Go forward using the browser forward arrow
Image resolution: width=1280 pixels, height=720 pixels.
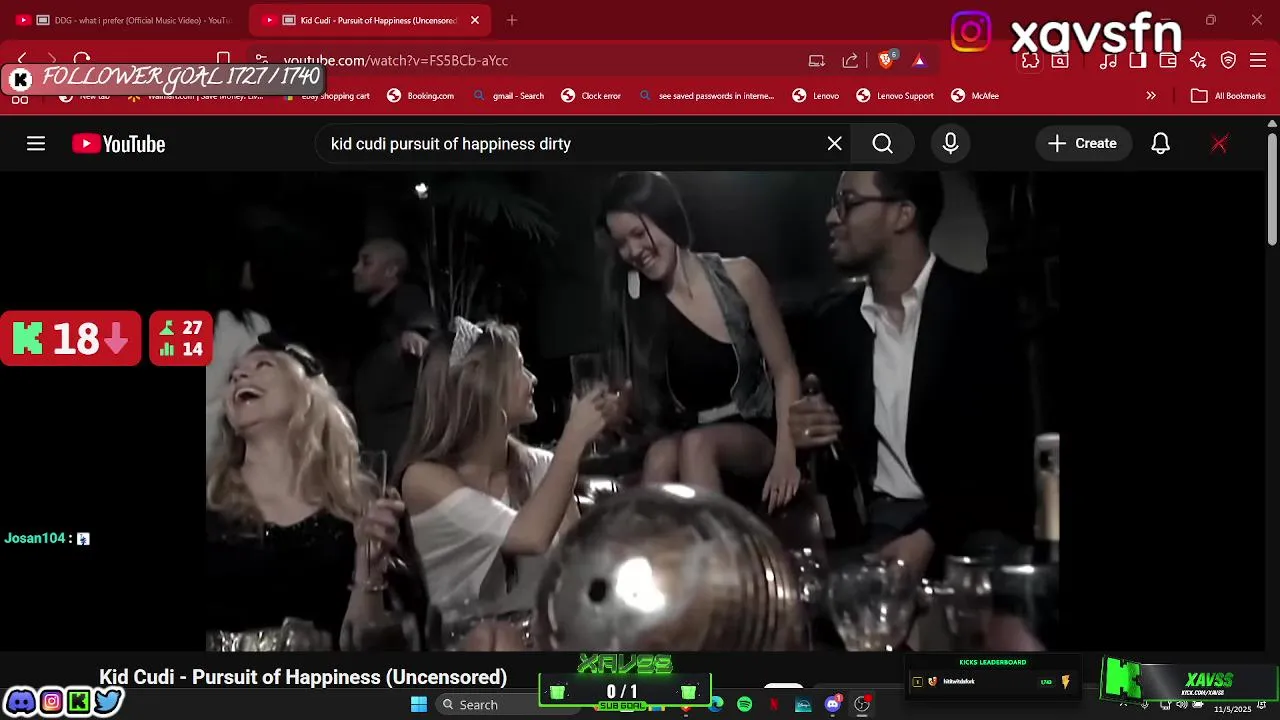[52, 60]
